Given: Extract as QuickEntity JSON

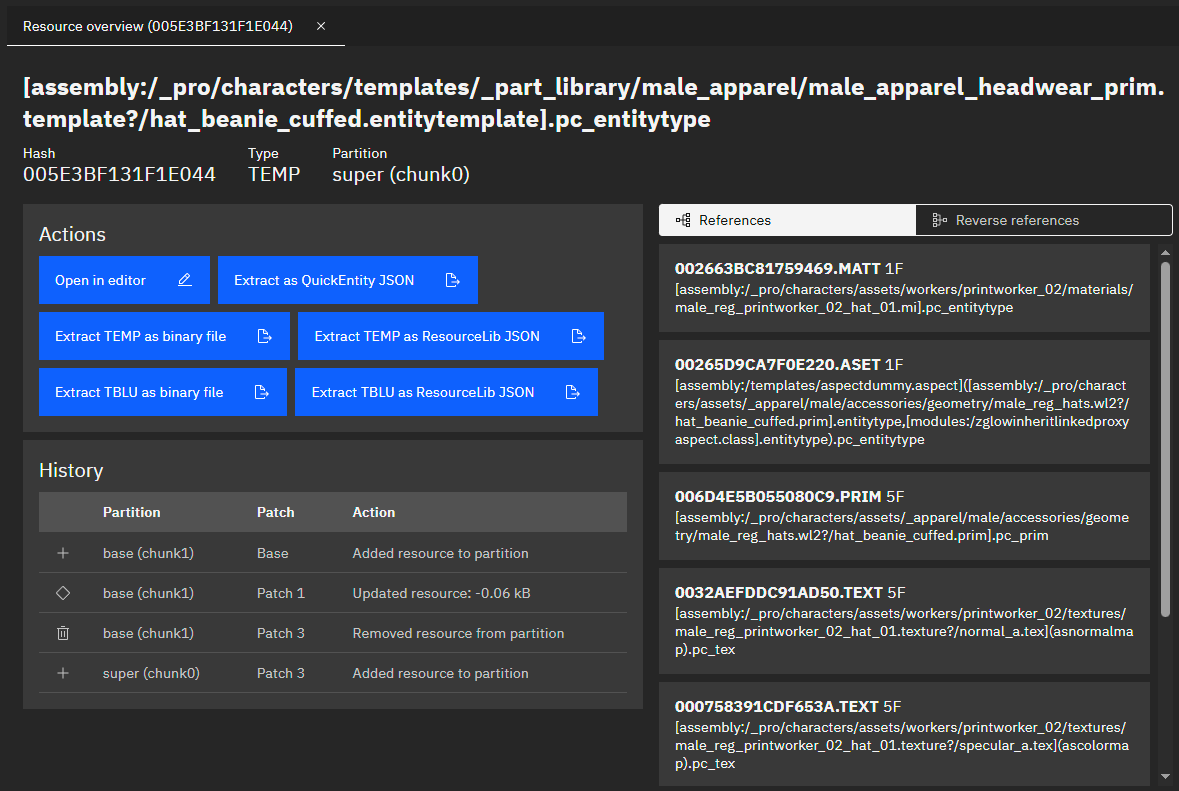Looking at the screenshot, I should (347, 280).
